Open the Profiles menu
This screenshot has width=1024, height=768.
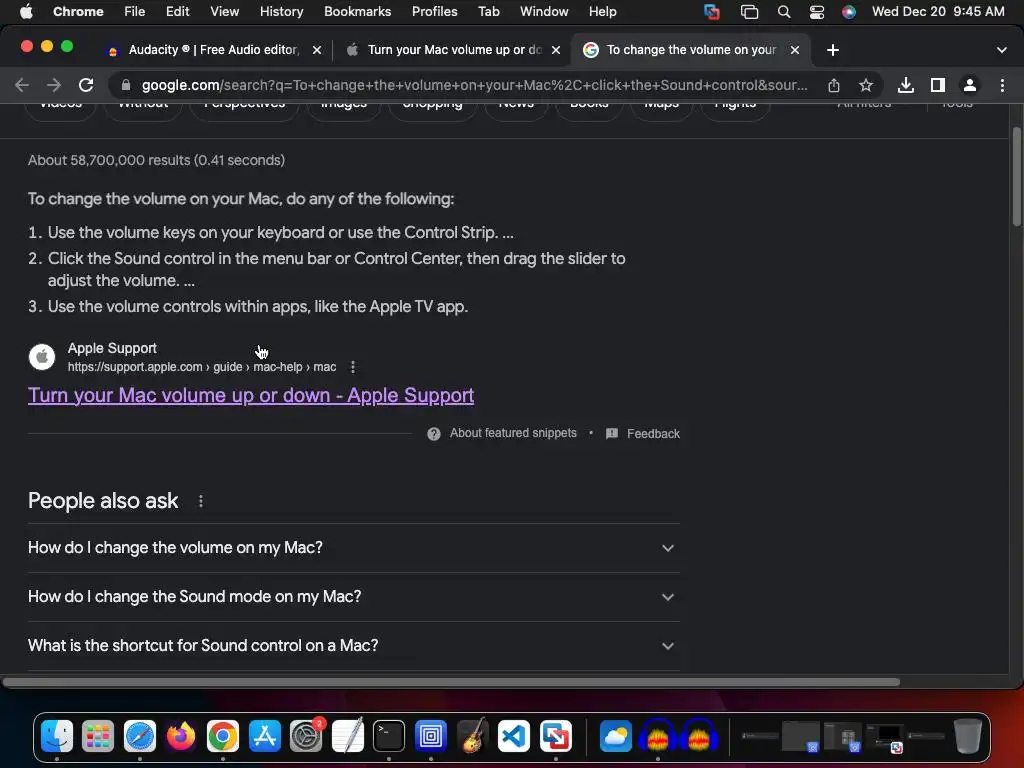[434, 12]
